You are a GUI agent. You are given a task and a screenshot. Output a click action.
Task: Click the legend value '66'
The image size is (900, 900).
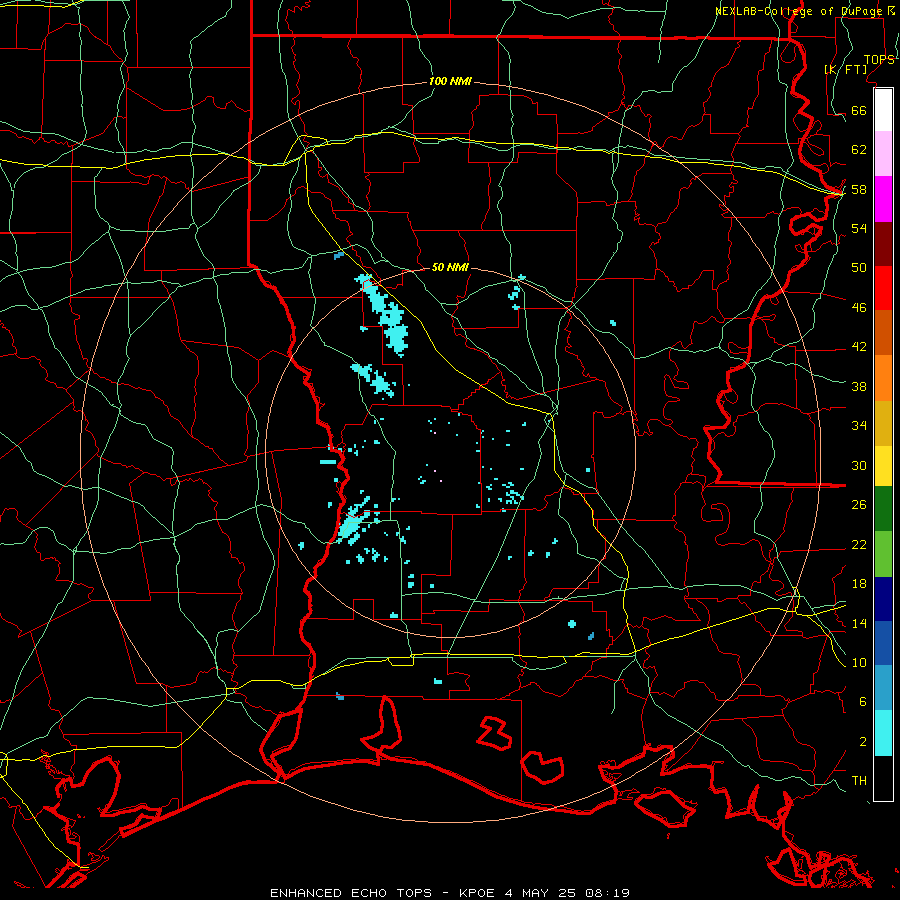(x=859, y=110)
